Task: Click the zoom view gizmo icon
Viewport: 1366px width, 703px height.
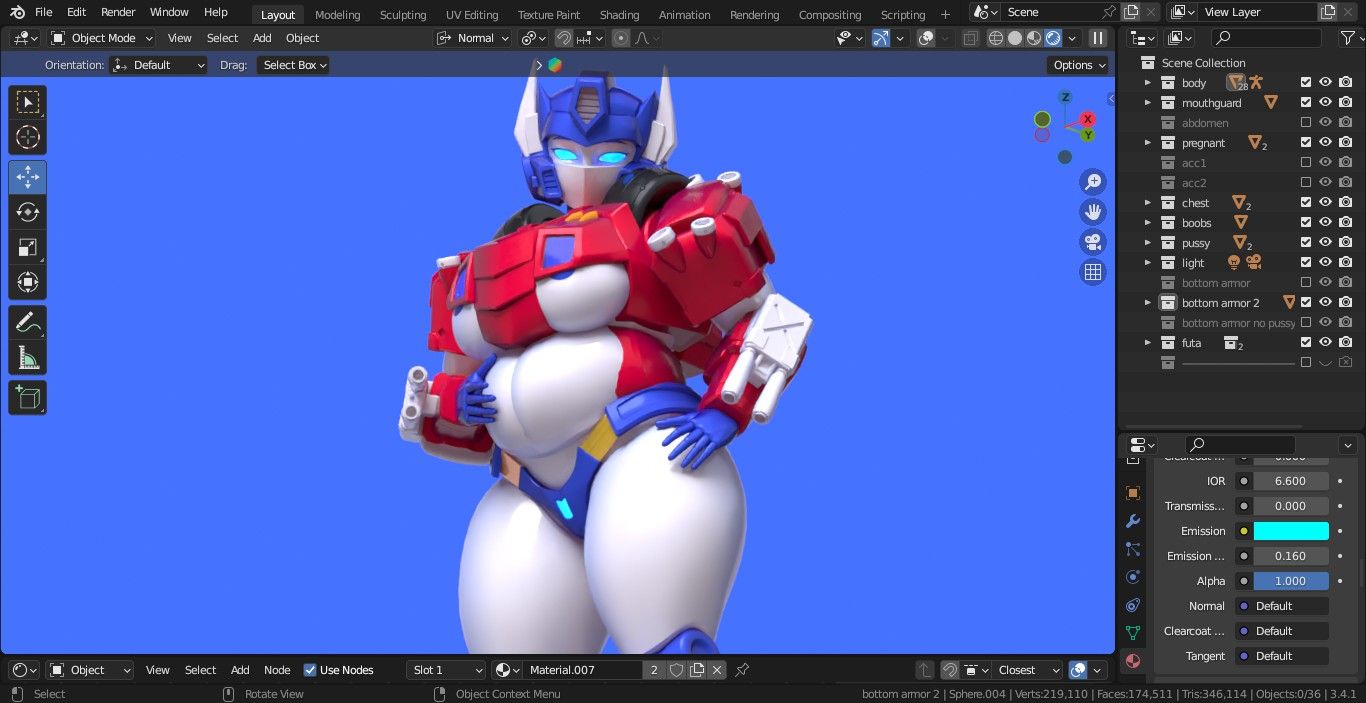Action: tap(1093, 181)
